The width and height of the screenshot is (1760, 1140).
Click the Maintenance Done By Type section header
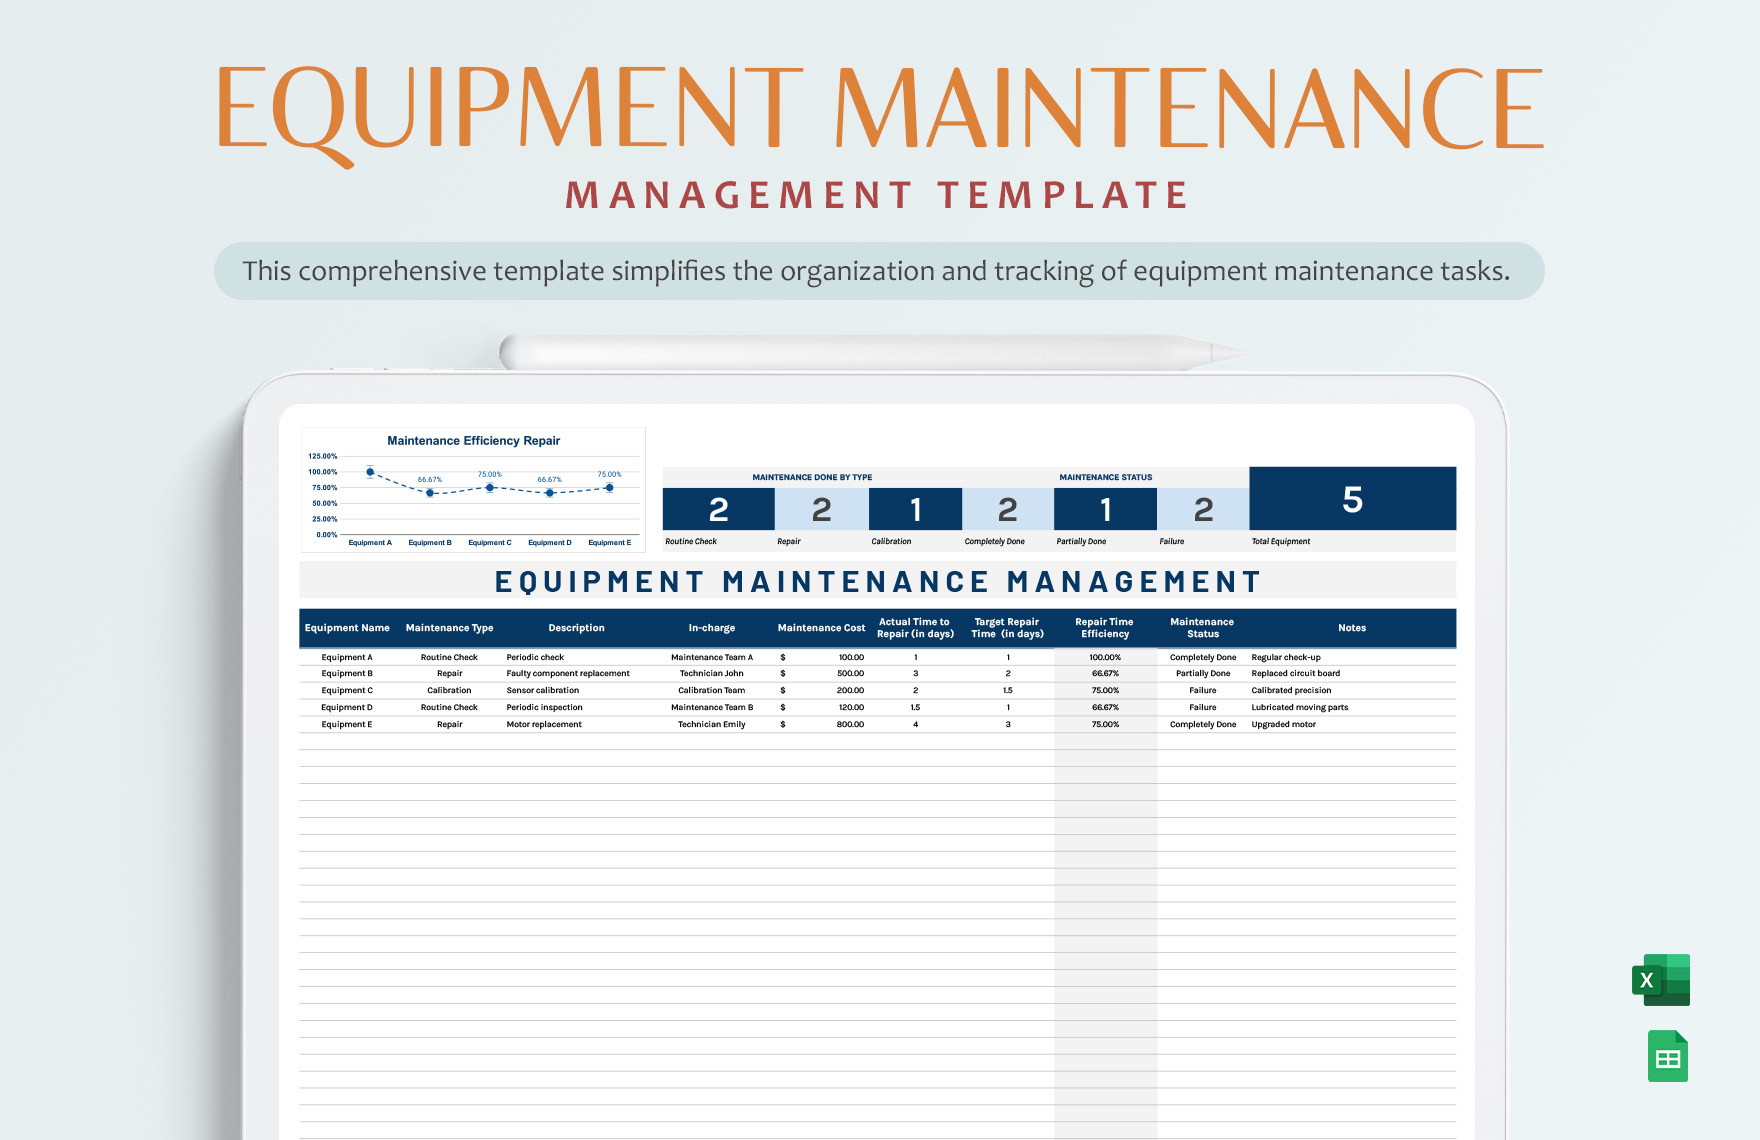point(810,477)
